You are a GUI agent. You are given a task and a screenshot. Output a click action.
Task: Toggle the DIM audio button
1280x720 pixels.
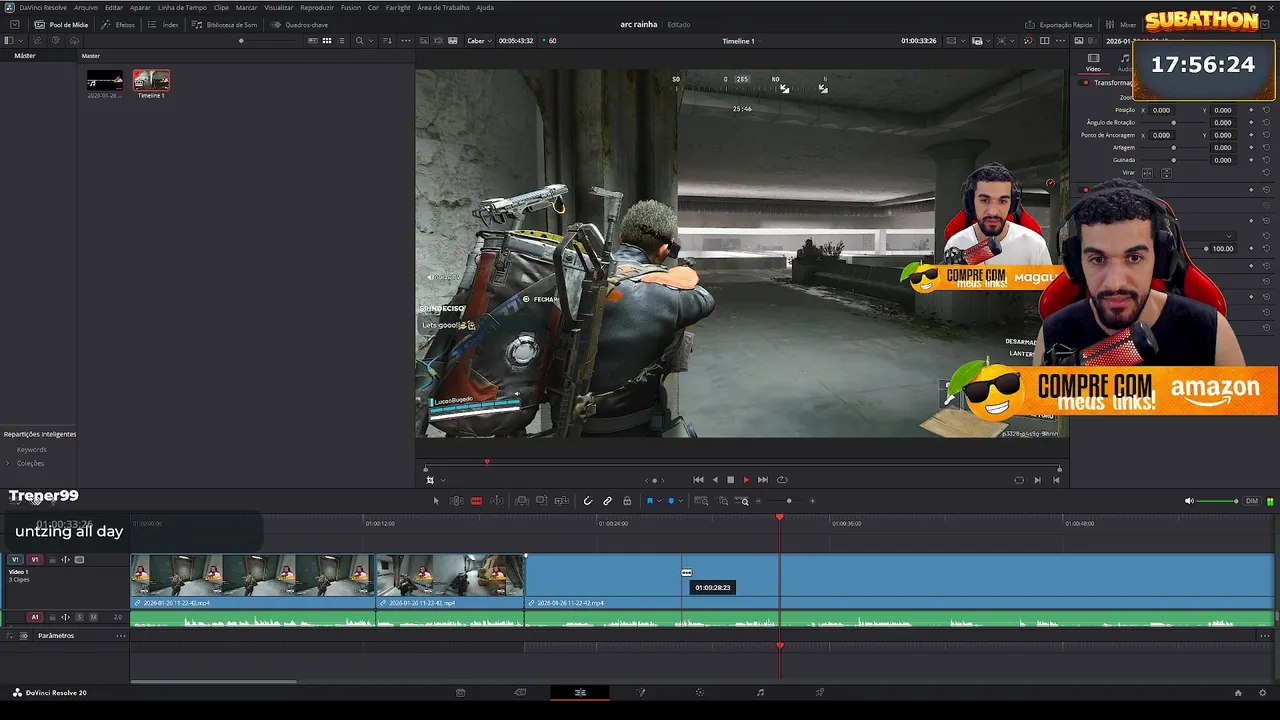[x=1251, y=501]
